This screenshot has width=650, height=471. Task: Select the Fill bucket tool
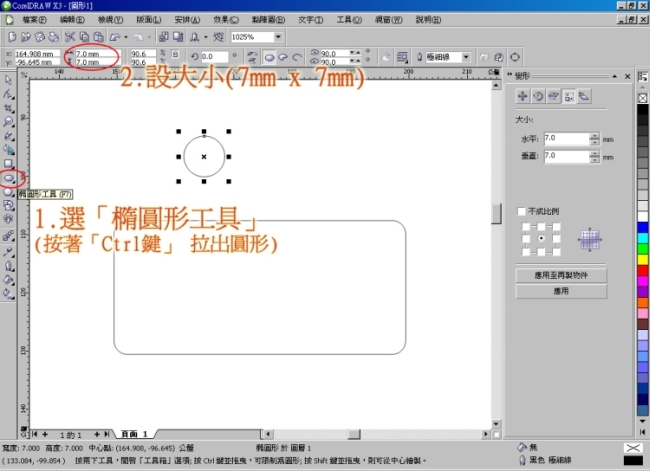(x=8, y=279)
